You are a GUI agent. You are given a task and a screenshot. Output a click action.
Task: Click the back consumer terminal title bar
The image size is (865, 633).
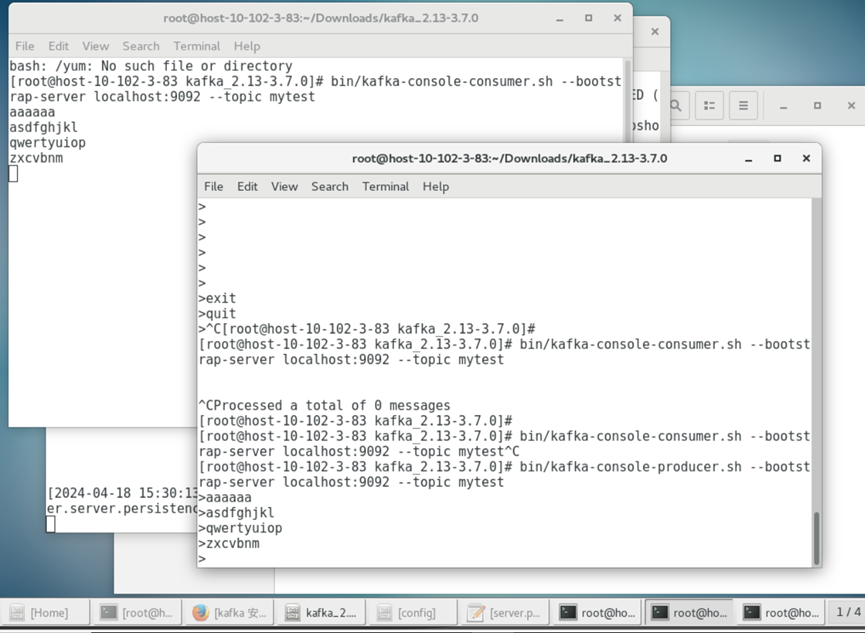tap(321, 18)
